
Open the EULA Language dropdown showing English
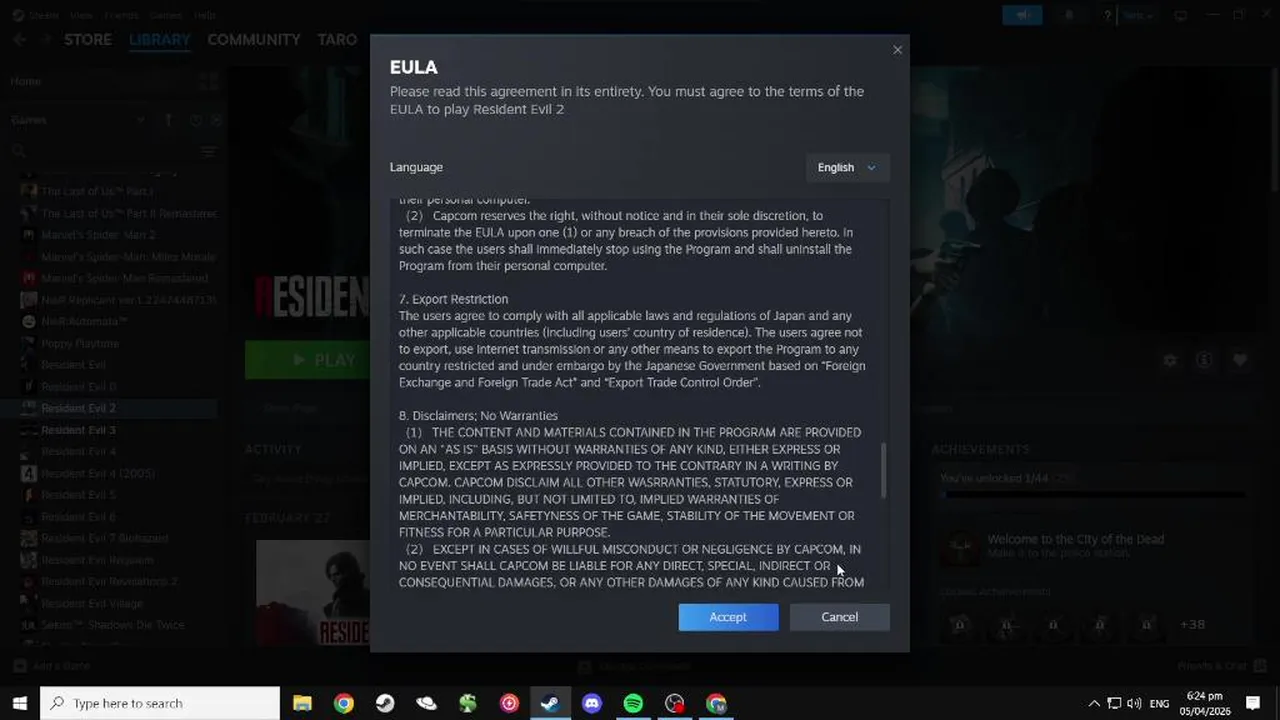click(847, 167)
